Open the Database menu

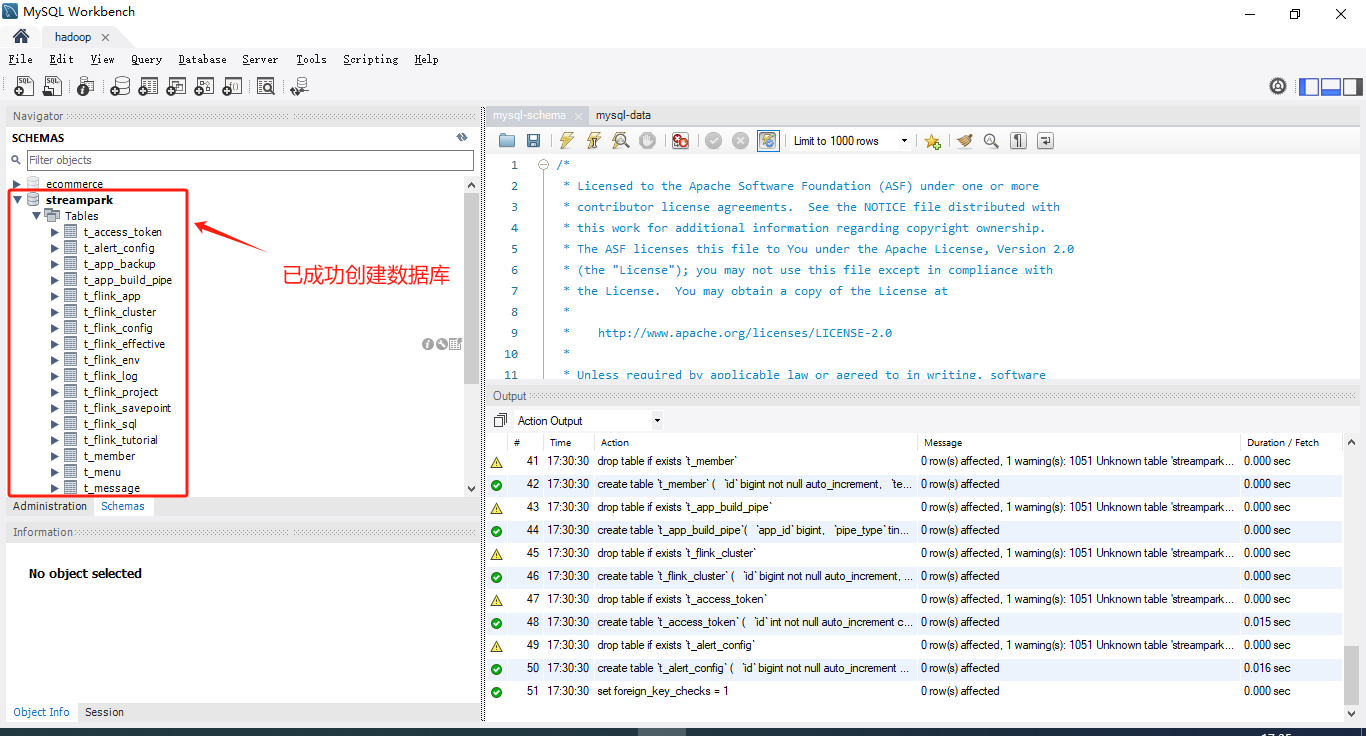202,59
